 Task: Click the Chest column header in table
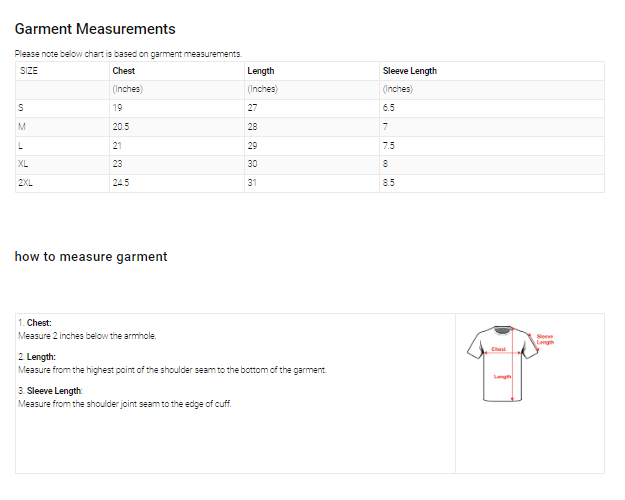[124, 71]
